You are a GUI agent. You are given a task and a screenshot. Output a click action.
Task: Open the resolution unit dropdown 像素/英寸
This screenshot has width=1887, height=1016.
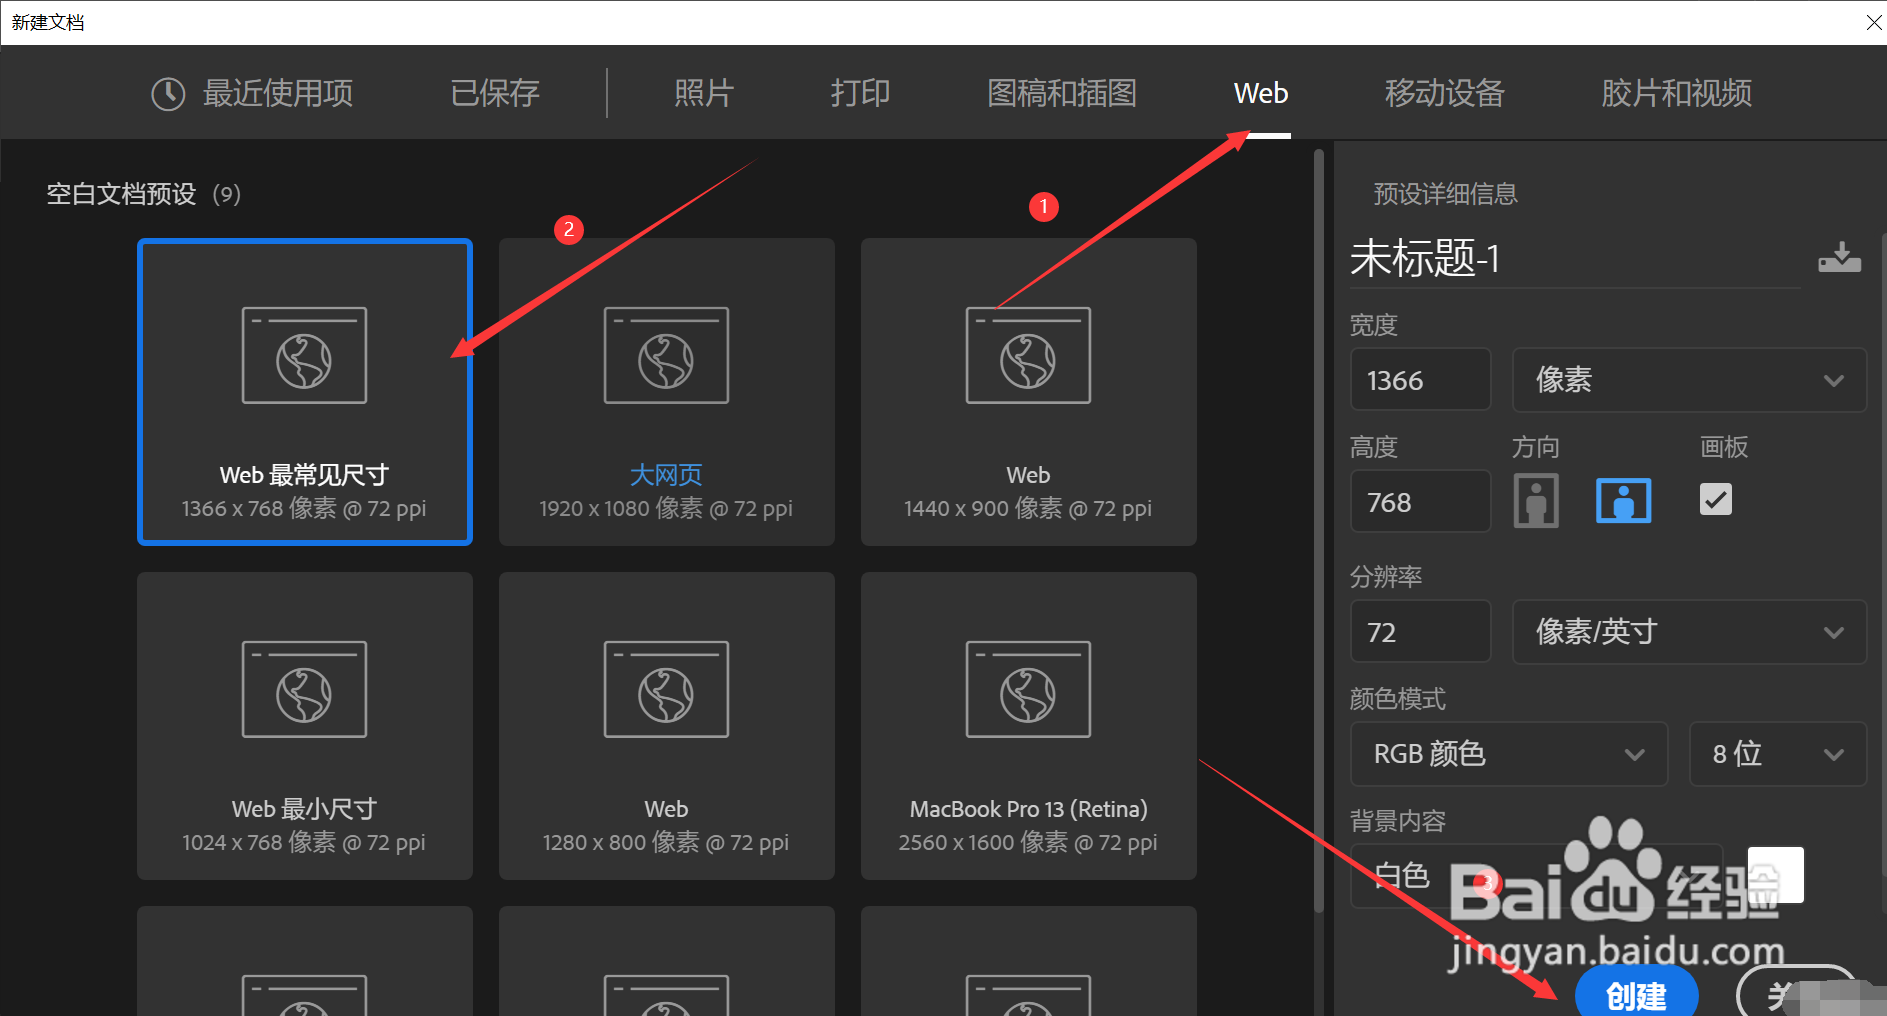pos(1689,632)
